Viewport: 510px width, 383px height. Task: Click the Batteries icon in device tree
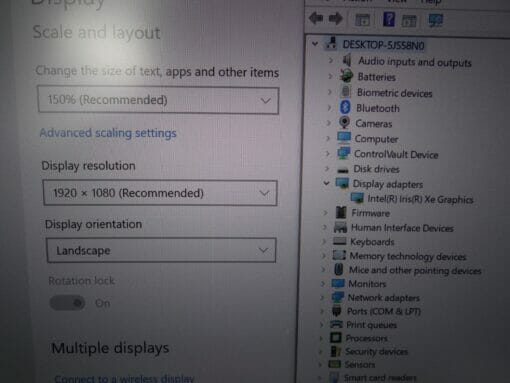click(346, 76)
